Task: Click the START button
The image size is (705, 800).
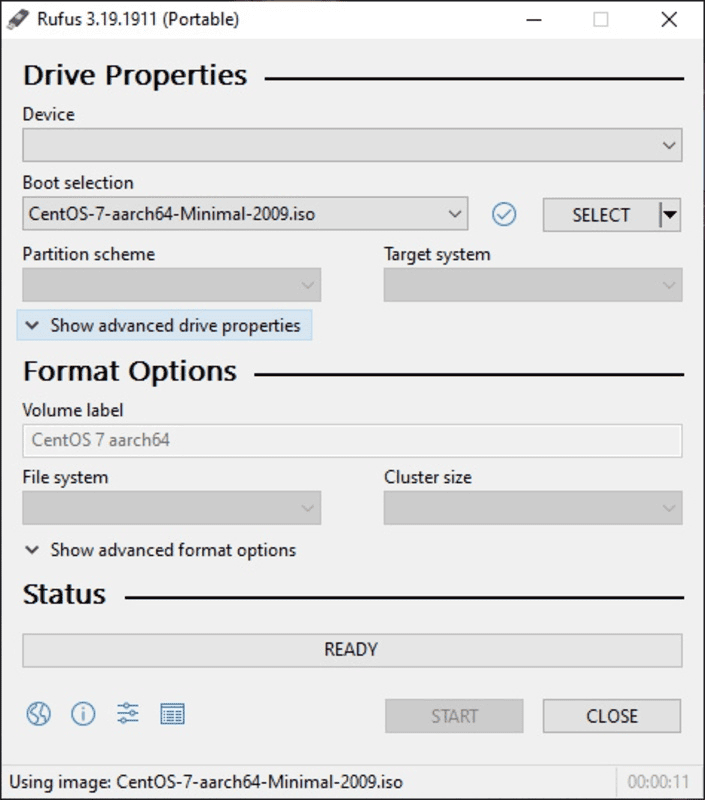Action: click(454, 716)
